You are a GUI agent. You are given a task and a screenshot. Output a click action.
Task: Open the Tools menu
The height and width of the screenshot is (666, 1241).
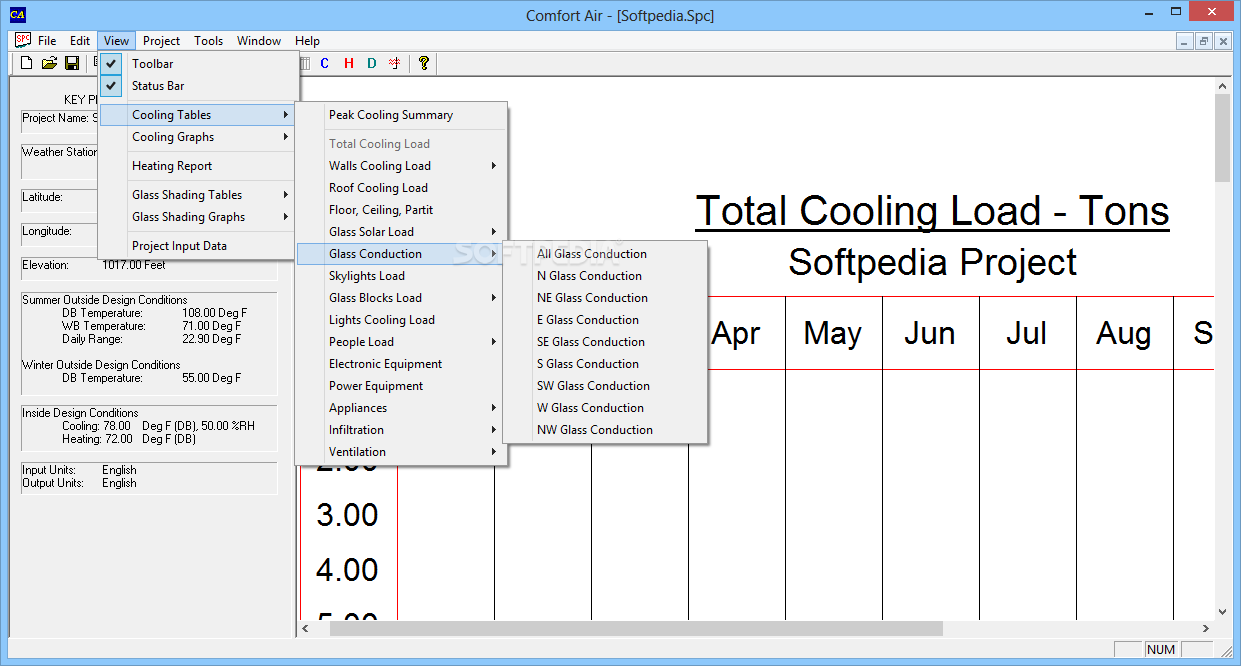point(208,41)
